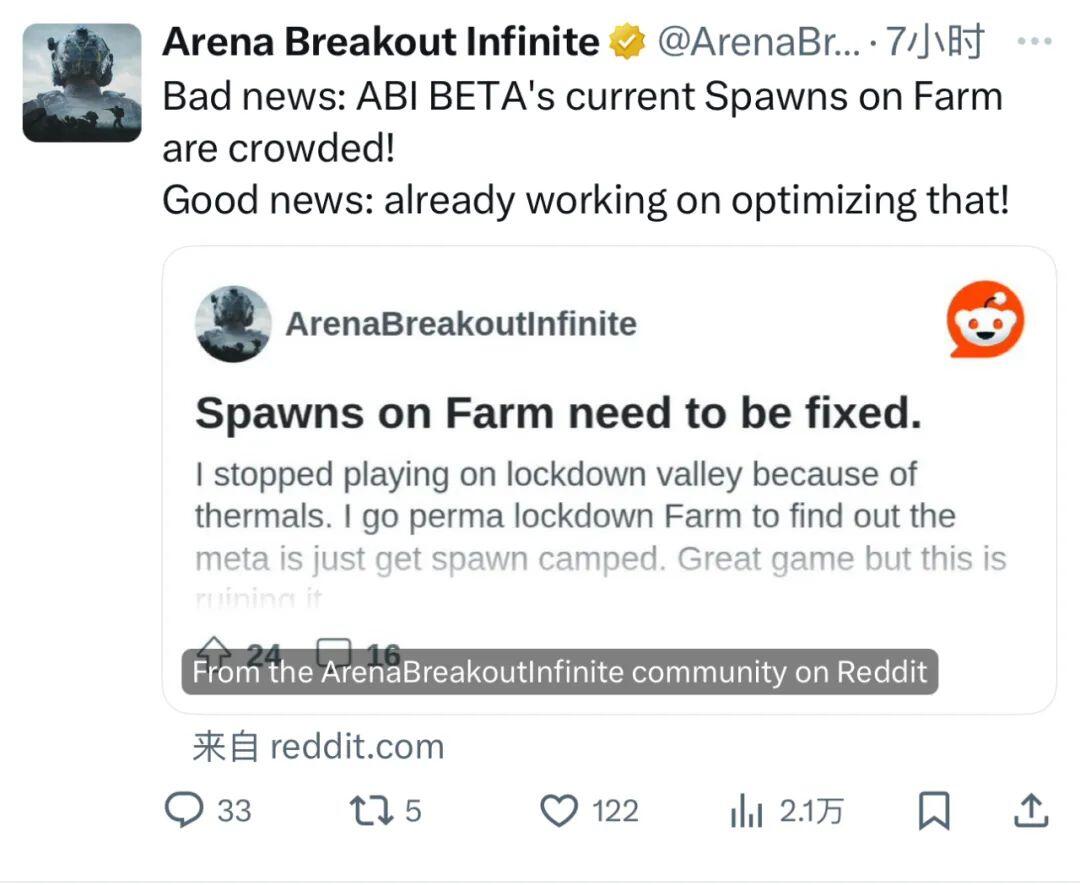
Task: Click the "From the ArenaBreakoutInfinite community" caption
Action: pyautogui.click(x=560, y=672)
